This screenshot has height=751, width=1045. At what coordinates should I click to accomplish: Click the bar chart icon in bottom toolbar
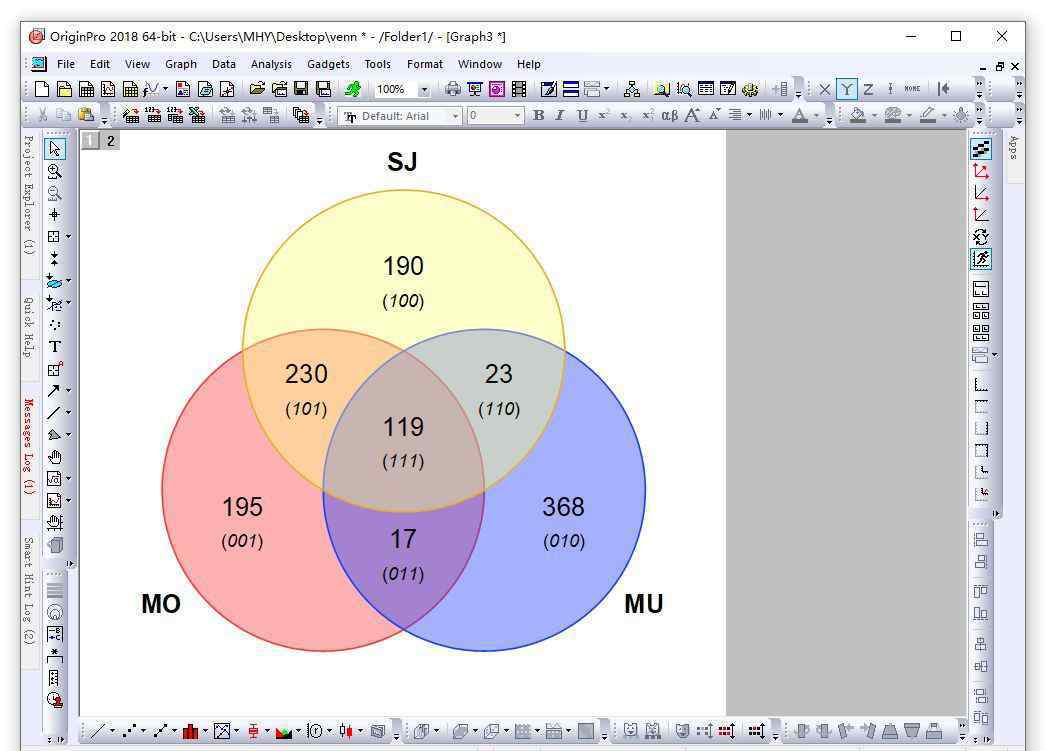click(x=191, y=731)
